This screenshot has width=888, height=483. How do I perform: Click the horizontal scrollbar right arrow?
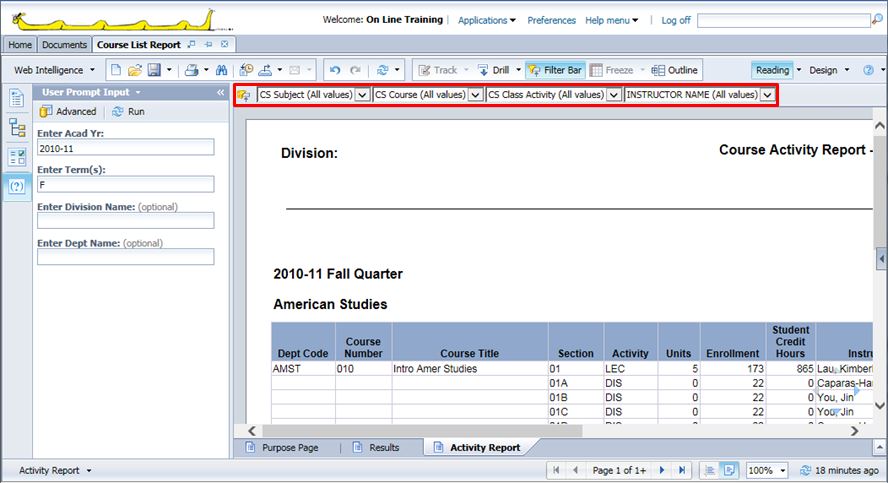[855, 431]
